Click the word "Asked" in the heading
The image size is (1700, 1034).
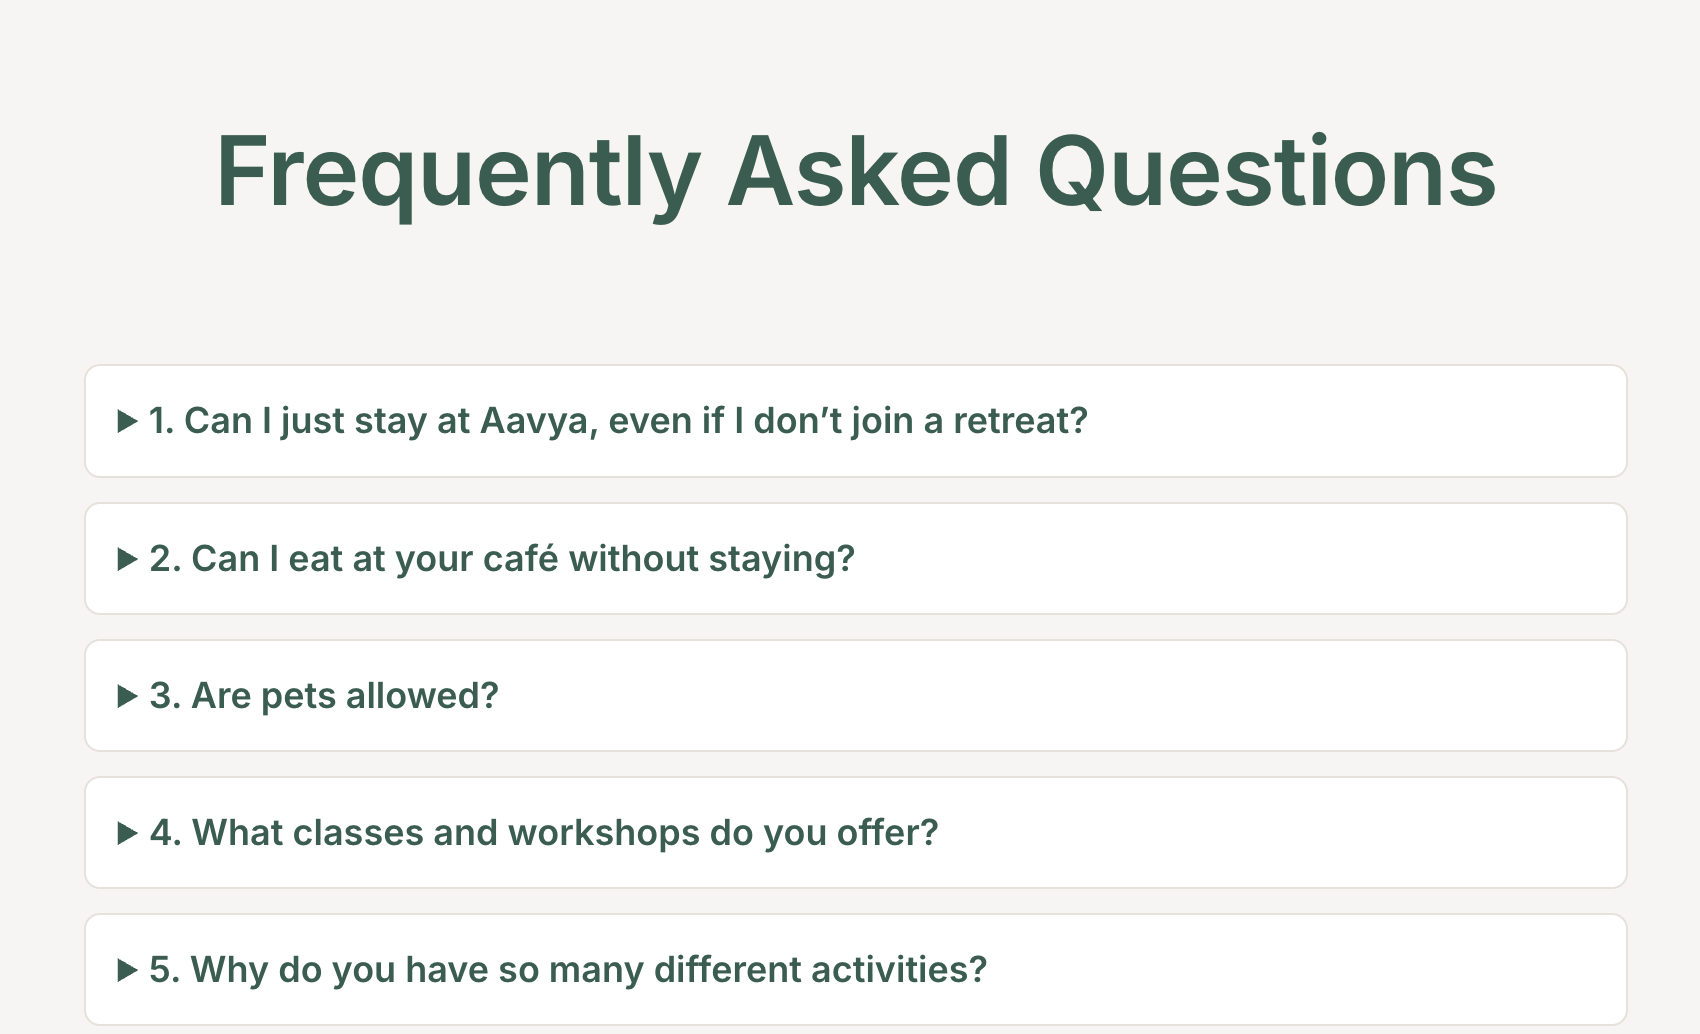pyautogui.click(x=868, y=172)
